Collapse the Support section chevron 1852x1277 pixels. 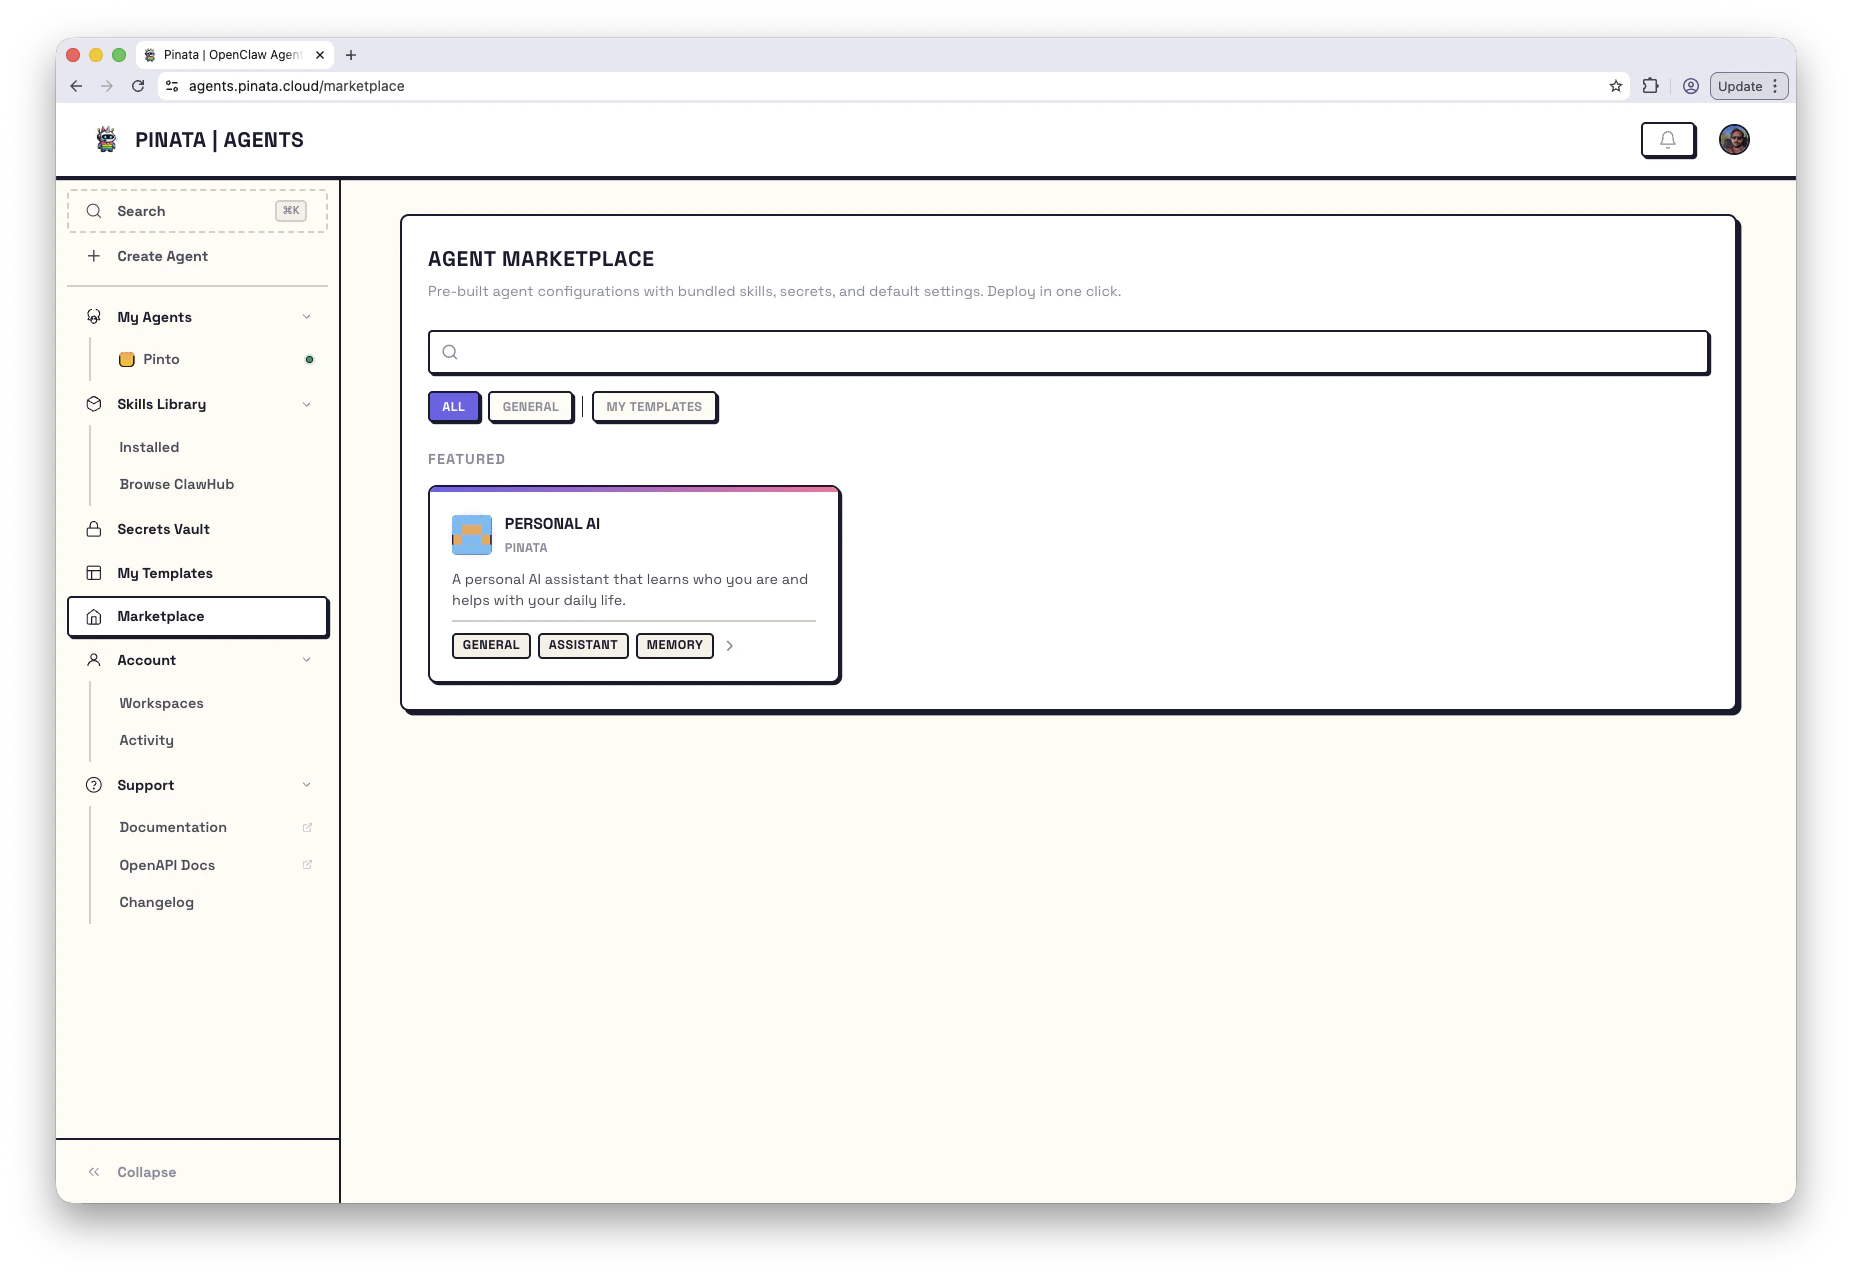point(307,785)
